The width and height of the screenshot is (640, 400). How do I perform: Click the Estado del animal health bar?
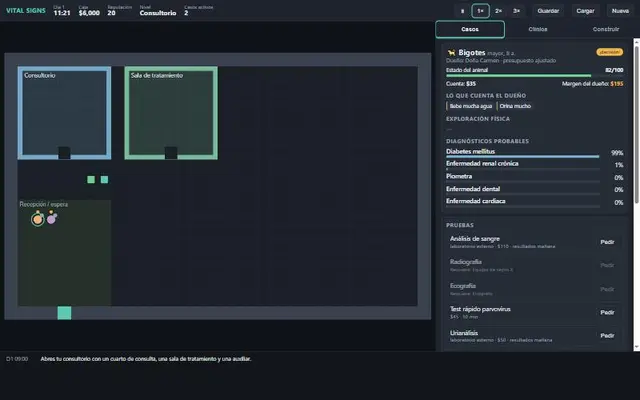(x=534, y=76)
